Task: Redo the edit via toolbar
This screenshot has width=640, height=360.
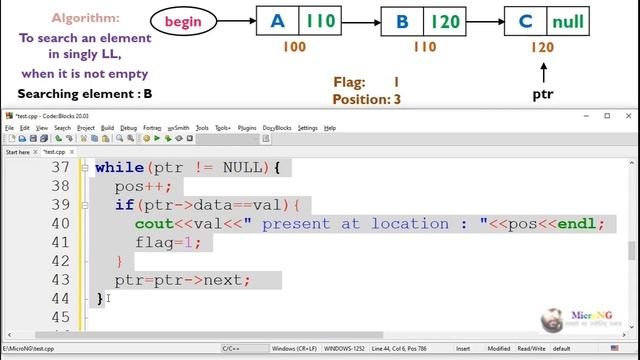Action: 69,139
